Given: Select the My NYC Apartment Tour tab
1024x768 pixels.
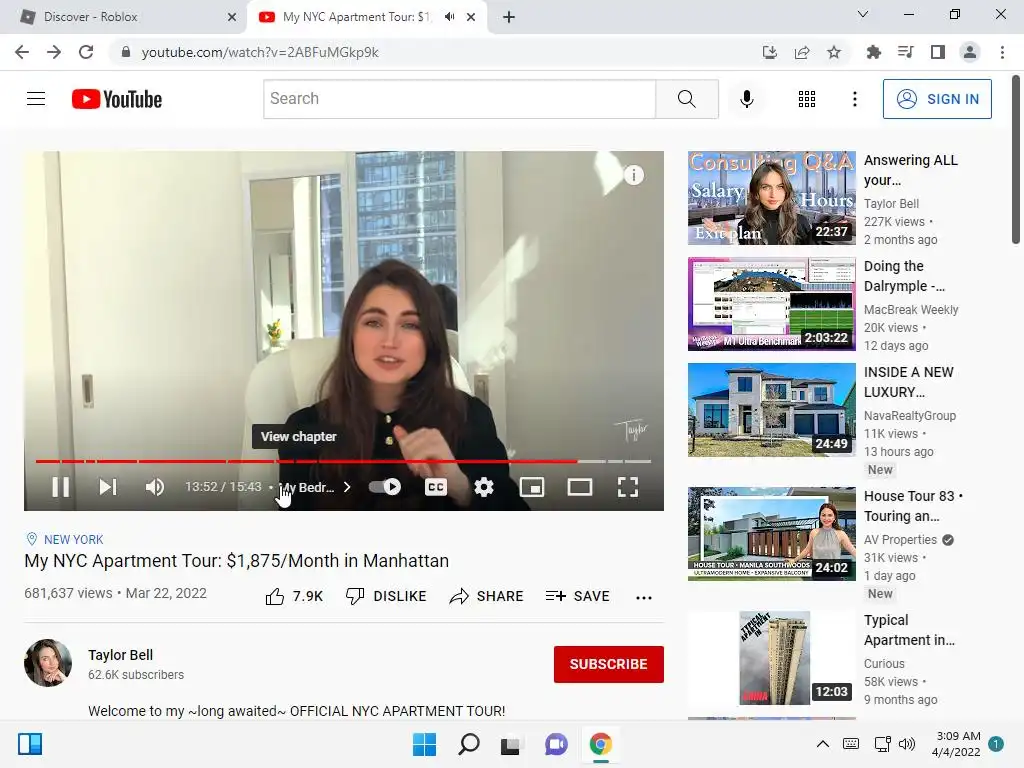Looking at the screenshot, I should pyautogui.click(x=357, y=17).
